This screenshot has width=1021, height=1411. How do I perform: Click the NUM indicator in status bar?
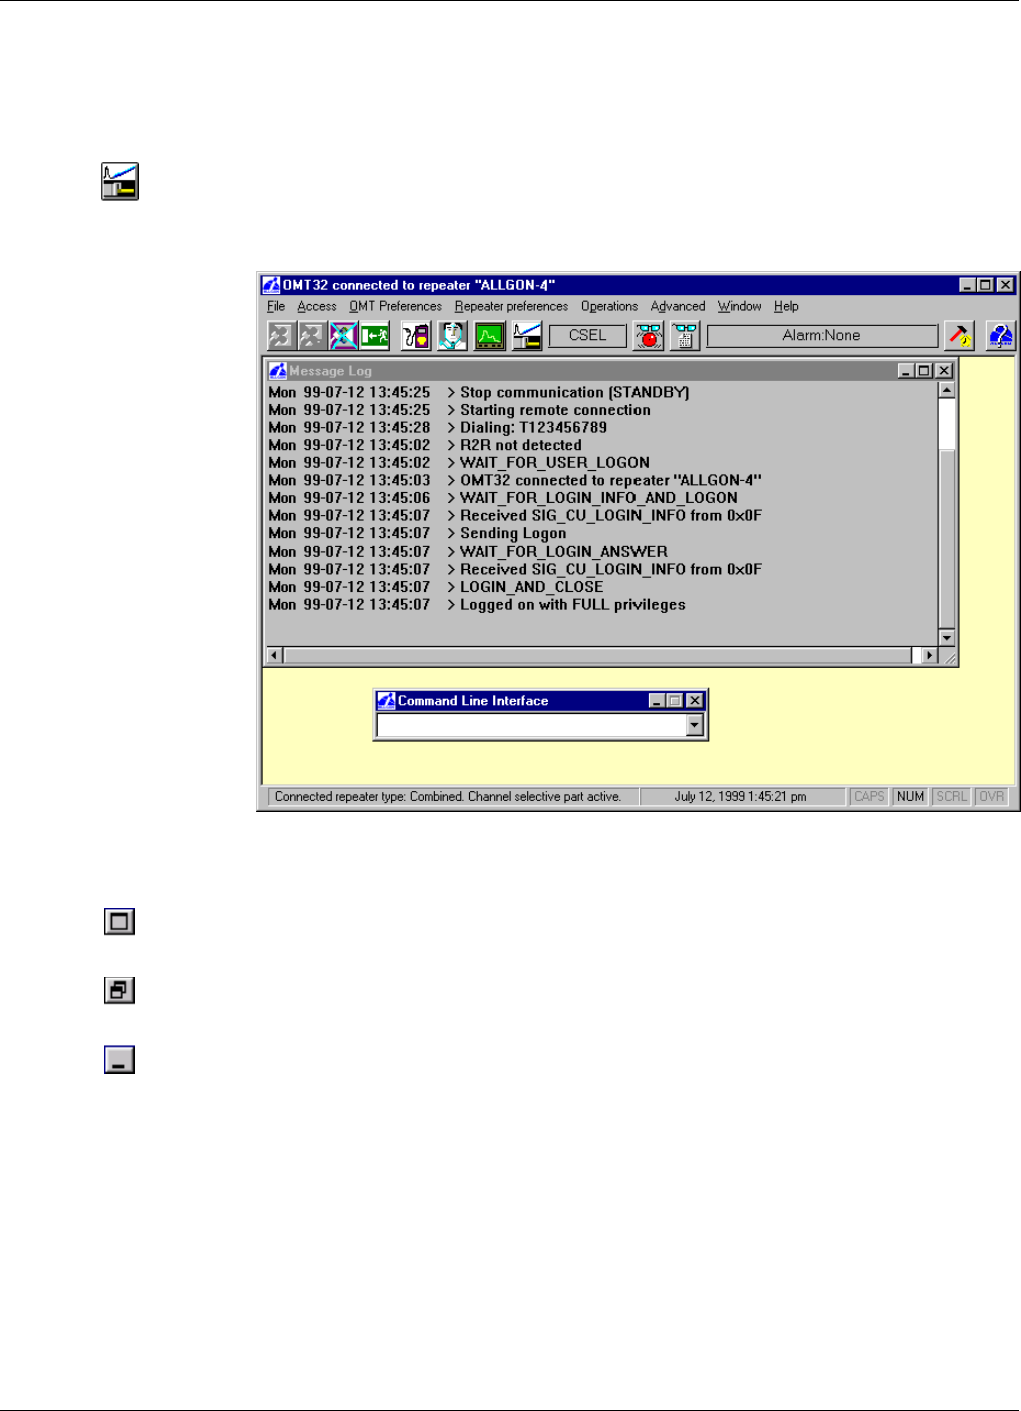(910, 797)
